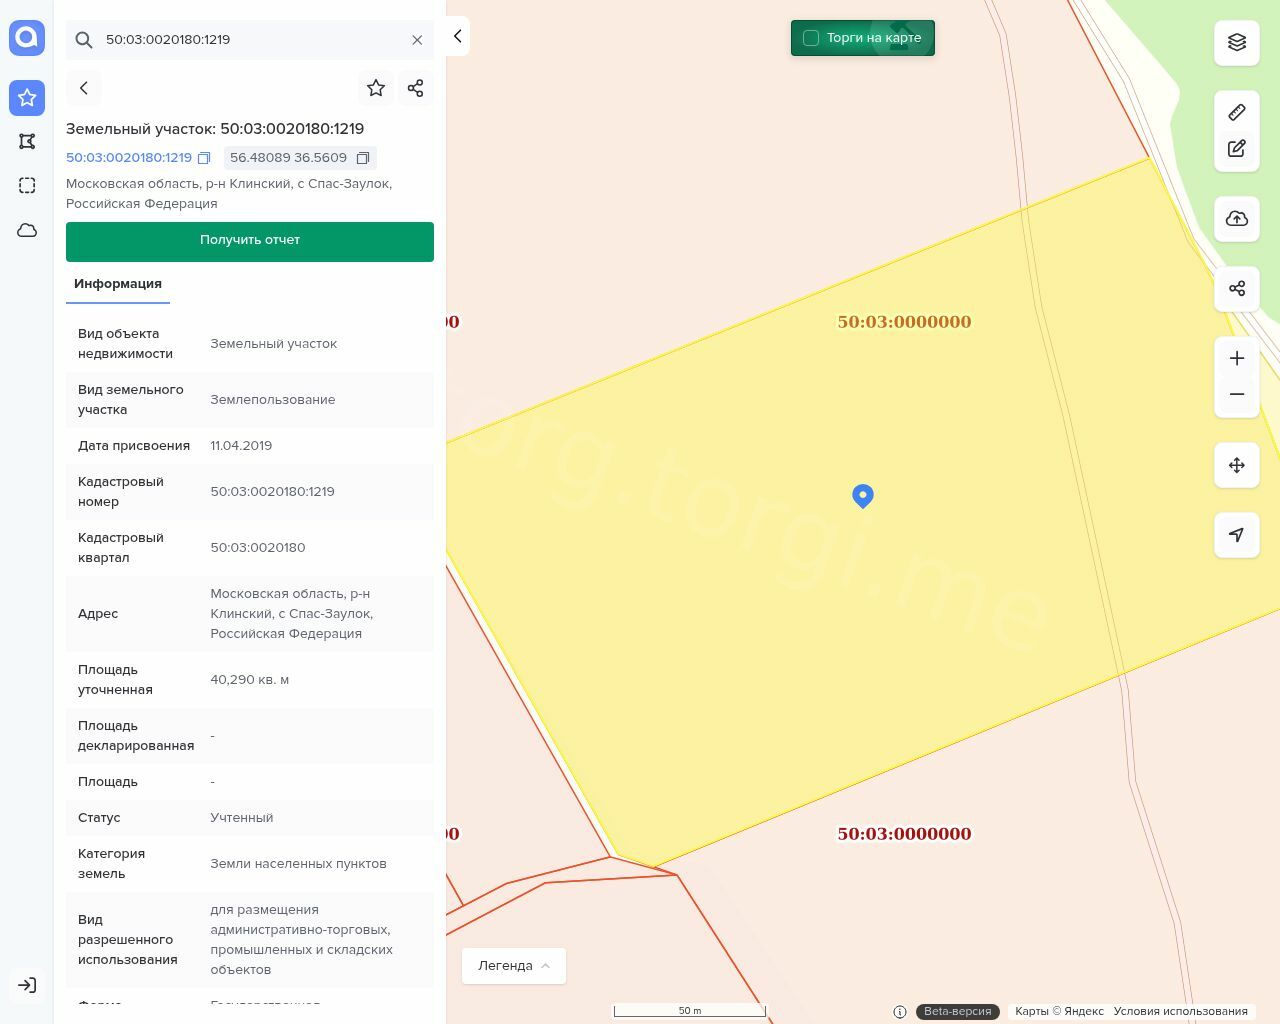
Task: Click the Получить отчет button
Action: click(x=250, y=241)
